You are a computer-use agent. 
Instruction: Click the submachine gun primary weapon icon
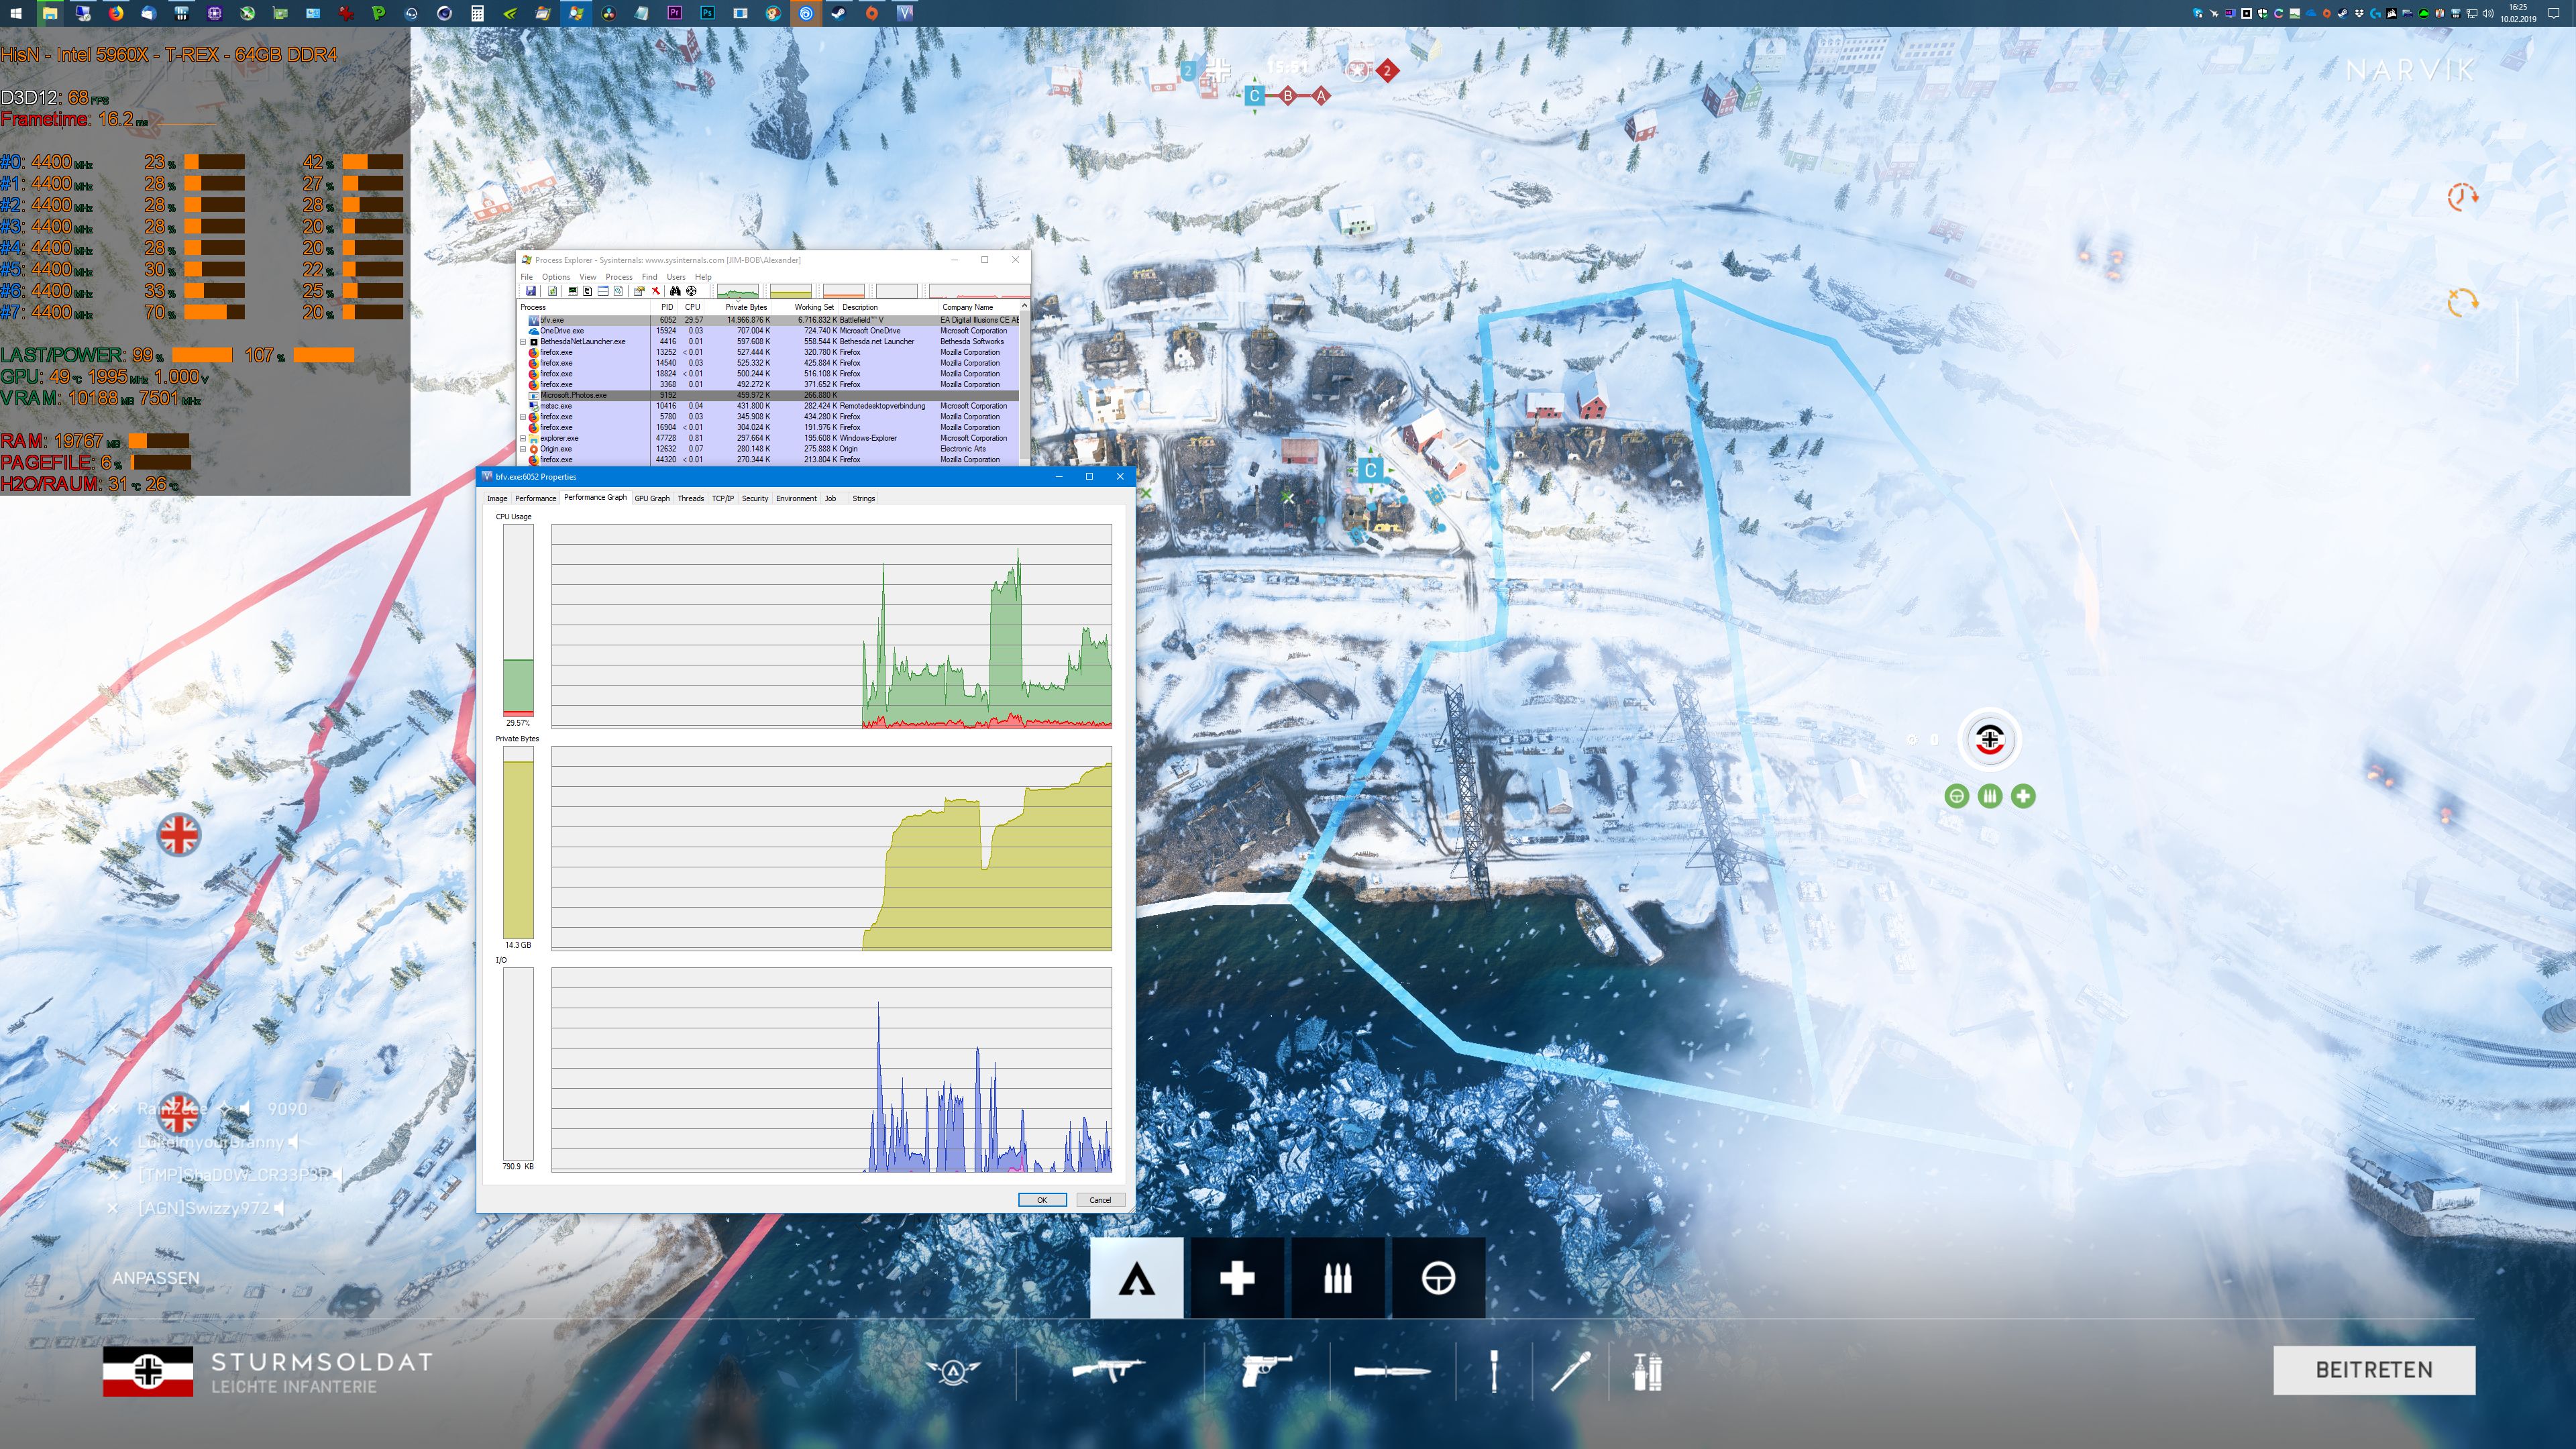tap(1108, 1369)
